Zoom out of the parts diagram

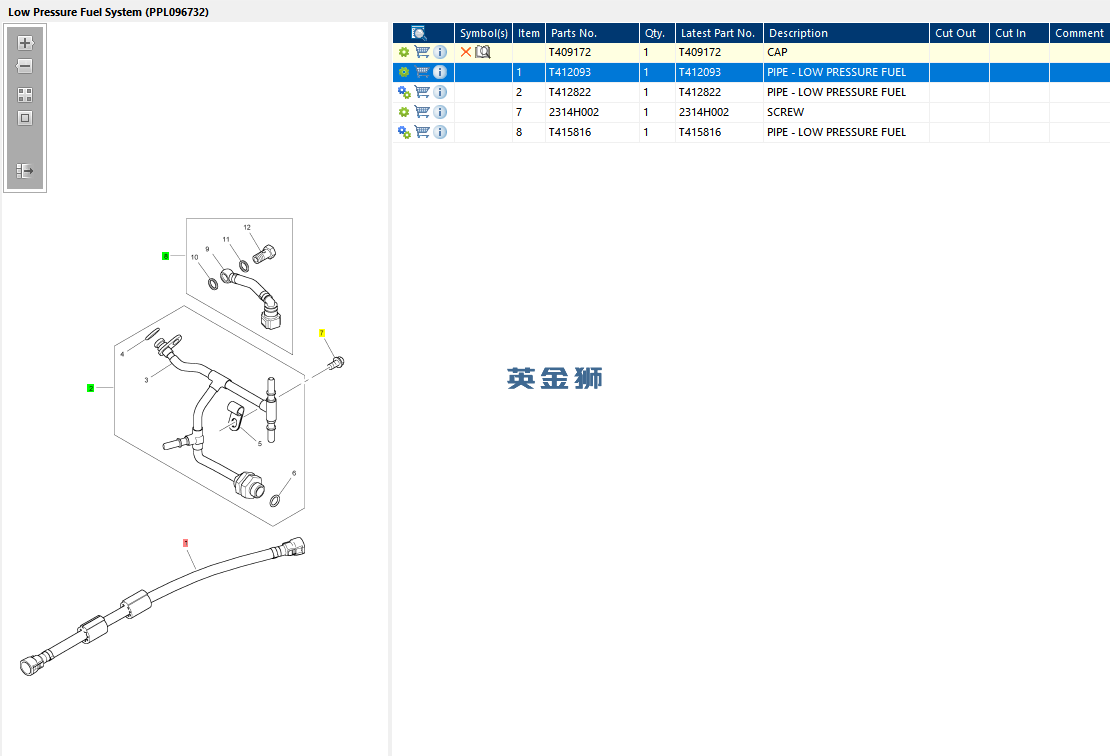point(25,67)
